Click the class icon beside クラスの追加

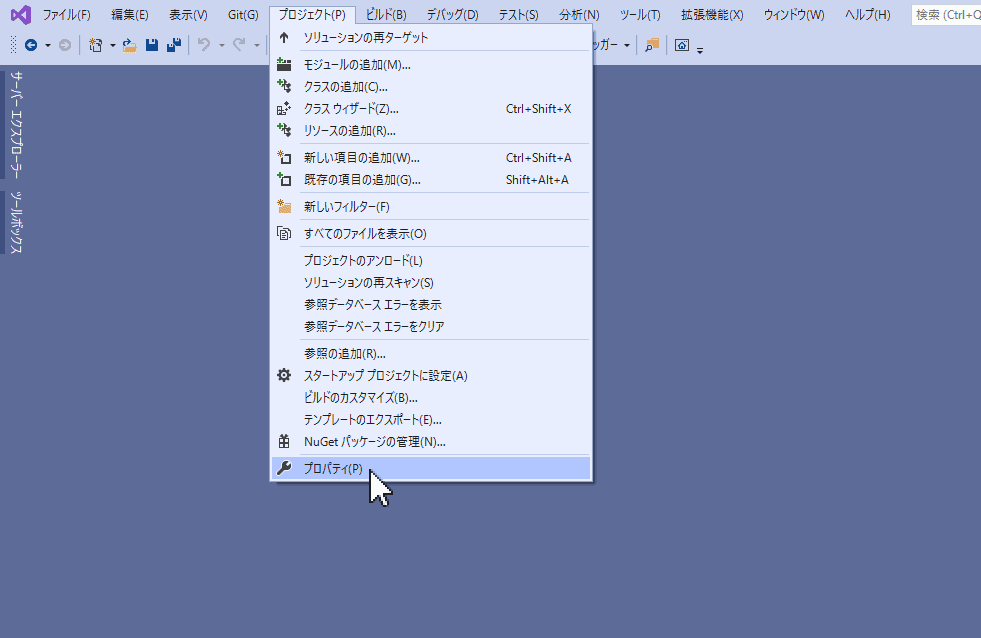coord(284,86)
